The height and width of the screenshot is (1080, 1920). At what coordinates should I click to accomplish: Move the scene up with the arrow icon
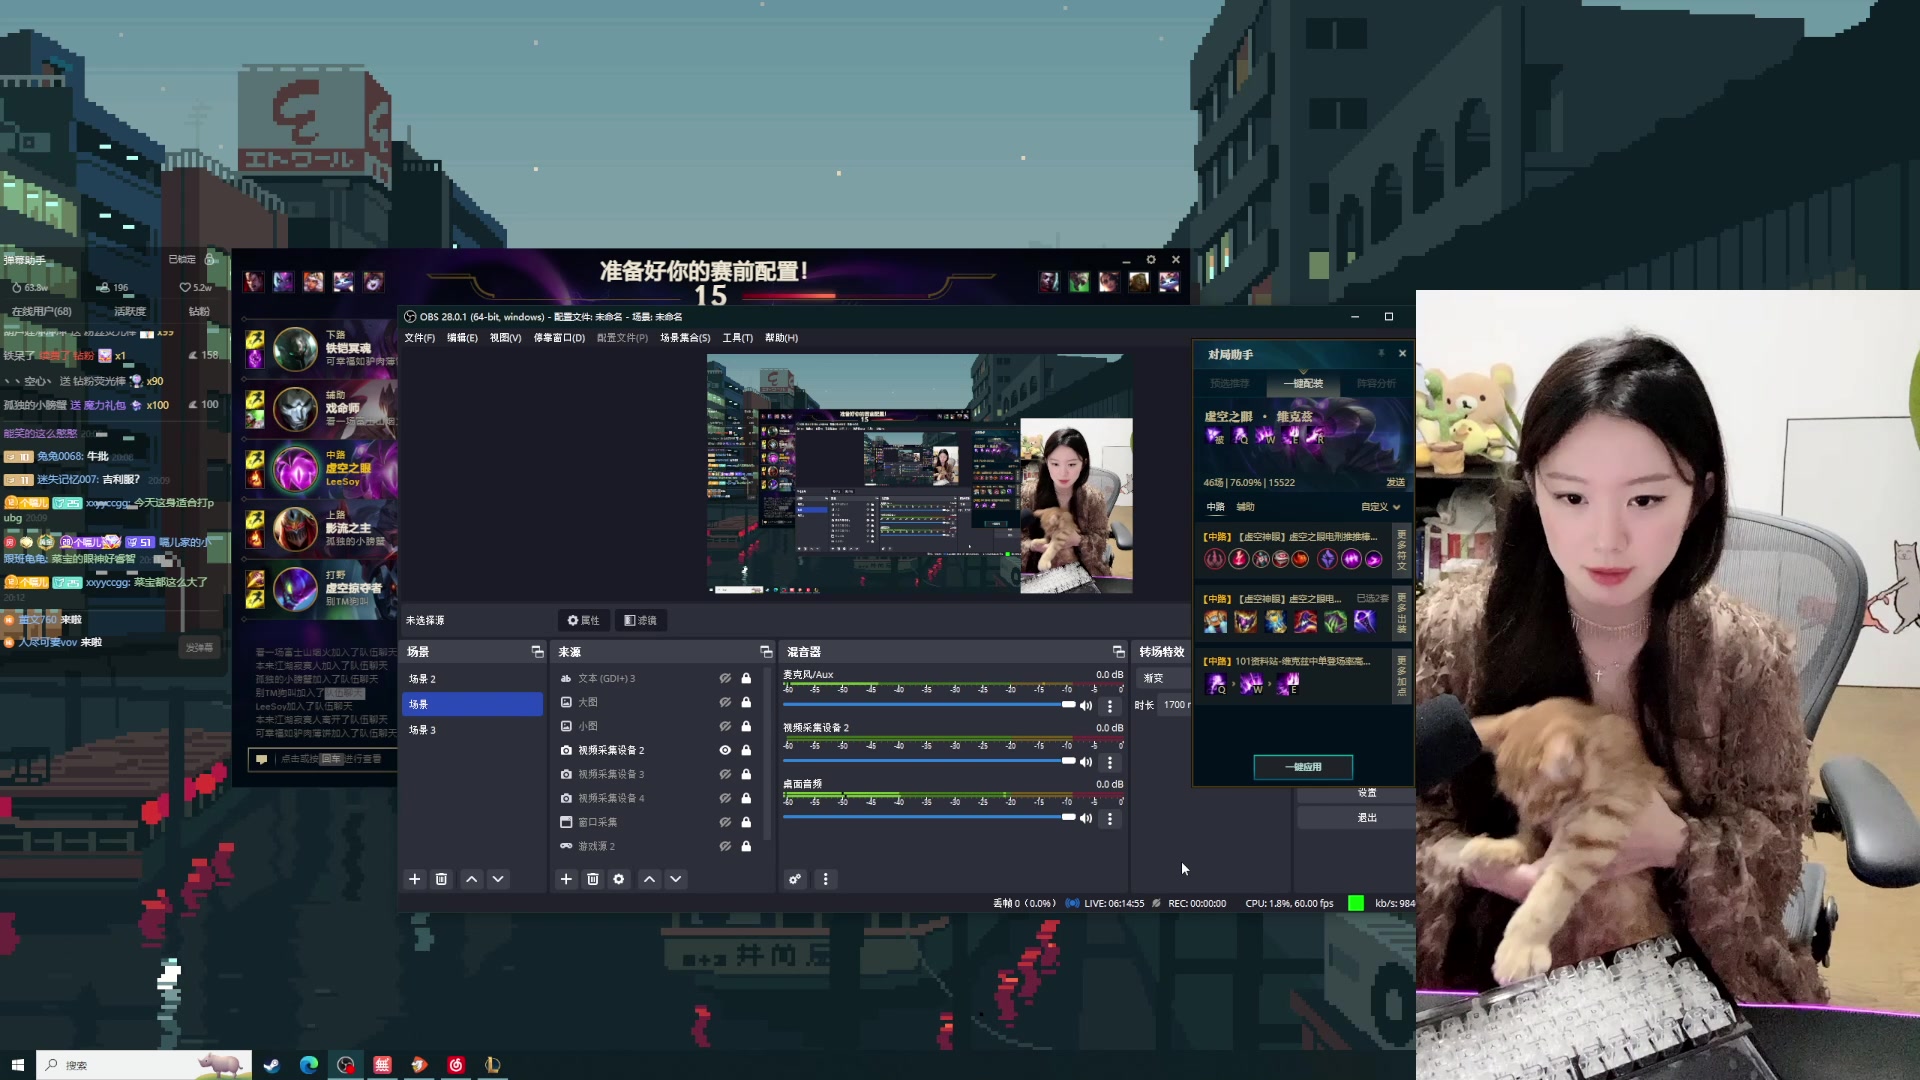tap(471, 879)
